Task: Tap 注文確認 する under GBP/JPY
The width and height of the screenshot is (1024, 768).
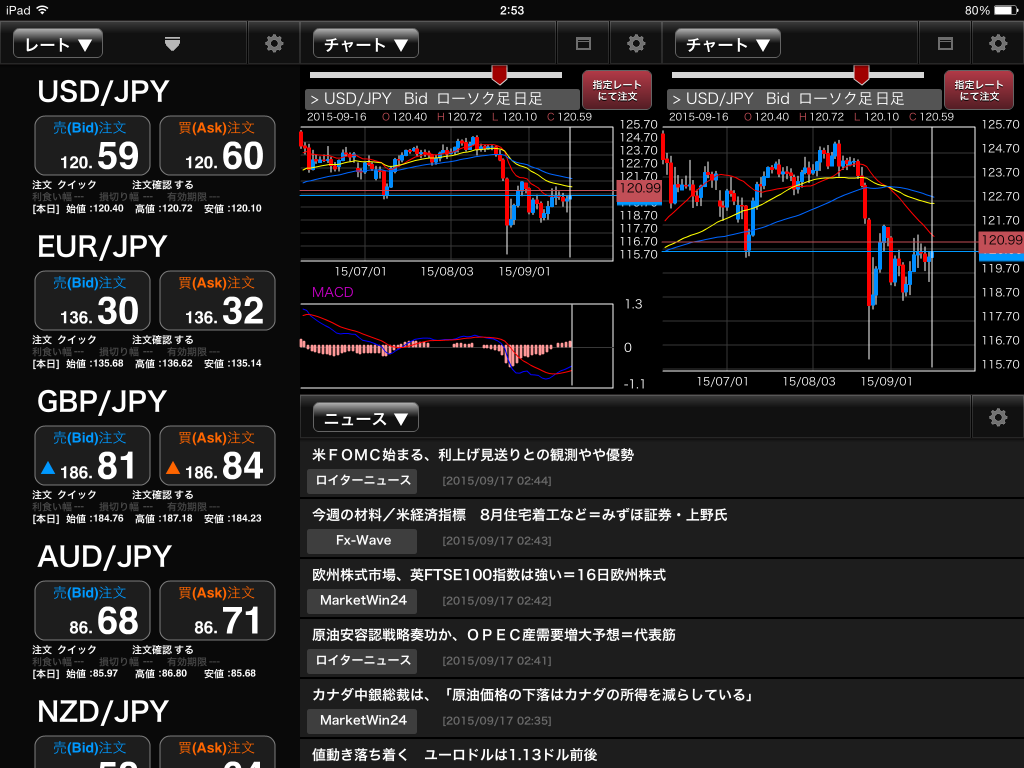Action: click(163, 495)
